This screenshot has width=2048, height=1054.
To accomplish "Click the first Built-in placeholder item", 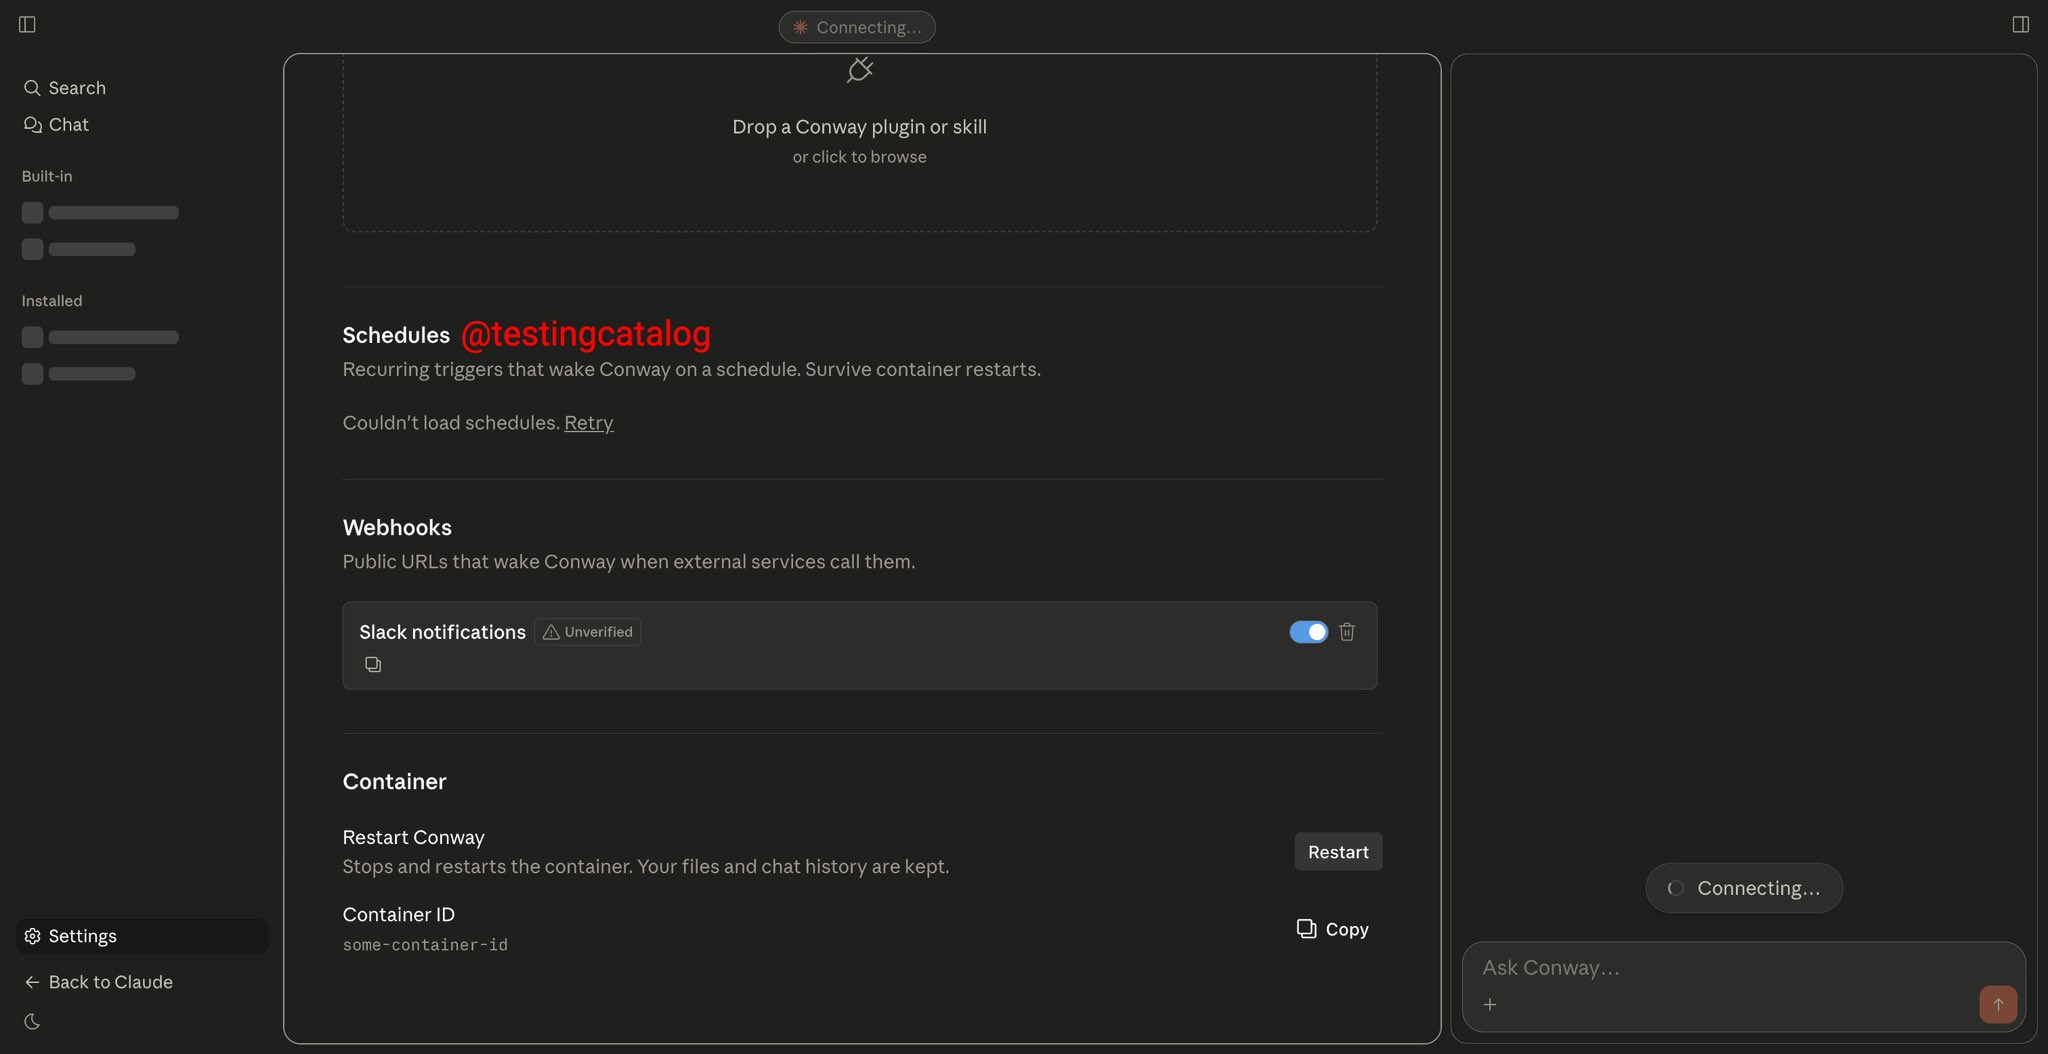I will pos(100,212).
